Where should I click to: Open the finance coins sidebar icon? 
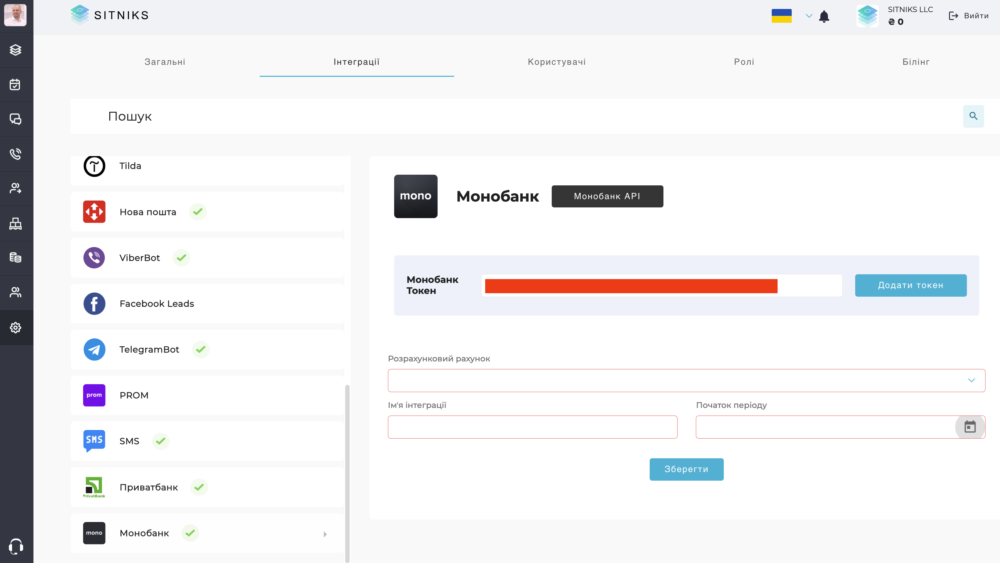coord(15,258)
